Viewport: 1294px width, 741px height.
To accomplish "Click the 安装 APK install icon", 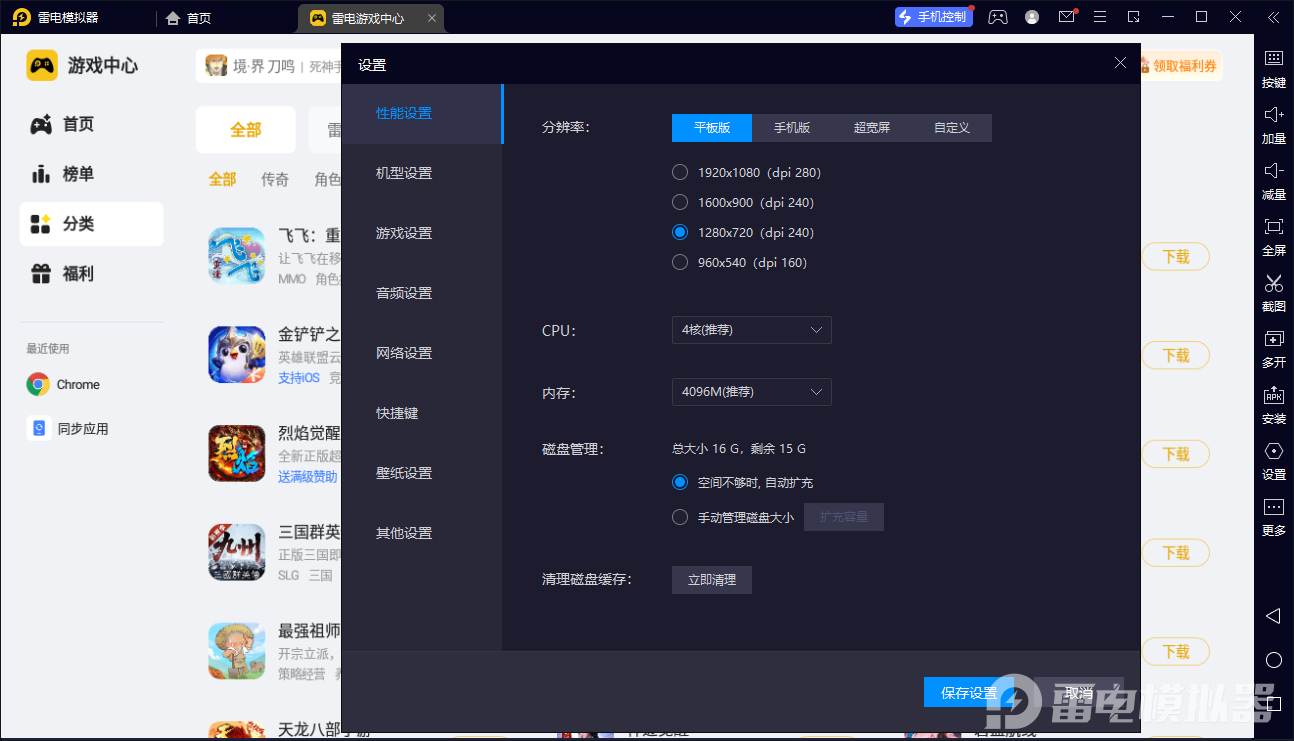I will 1273,406.
